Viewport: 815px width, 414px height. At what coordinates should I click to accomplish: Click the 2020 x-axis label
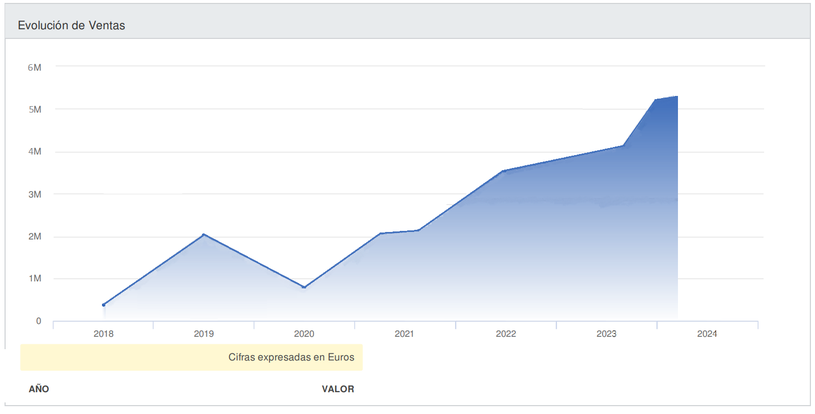[x=304, y=334]
